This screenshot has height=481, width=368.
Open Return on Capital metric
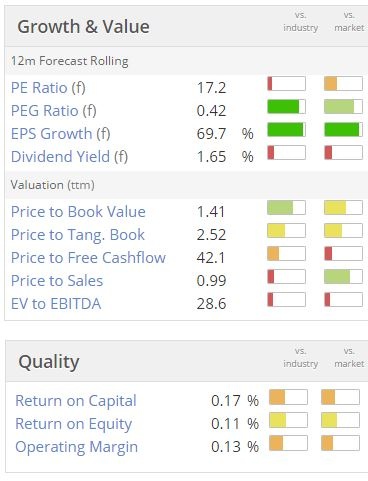coord(76,401)
